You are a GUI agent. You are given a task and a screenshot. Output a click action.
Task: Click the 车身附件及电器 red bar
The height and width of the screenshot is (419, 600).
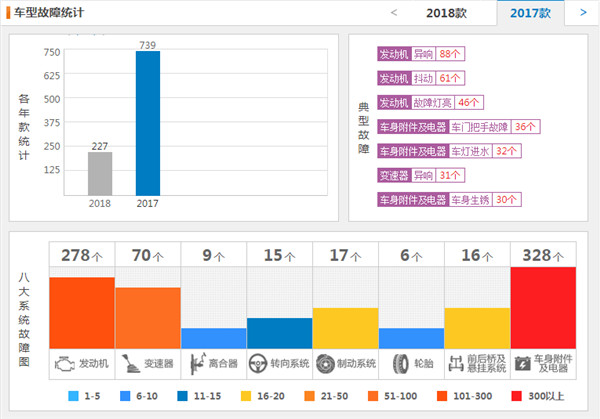pos(543,308)
